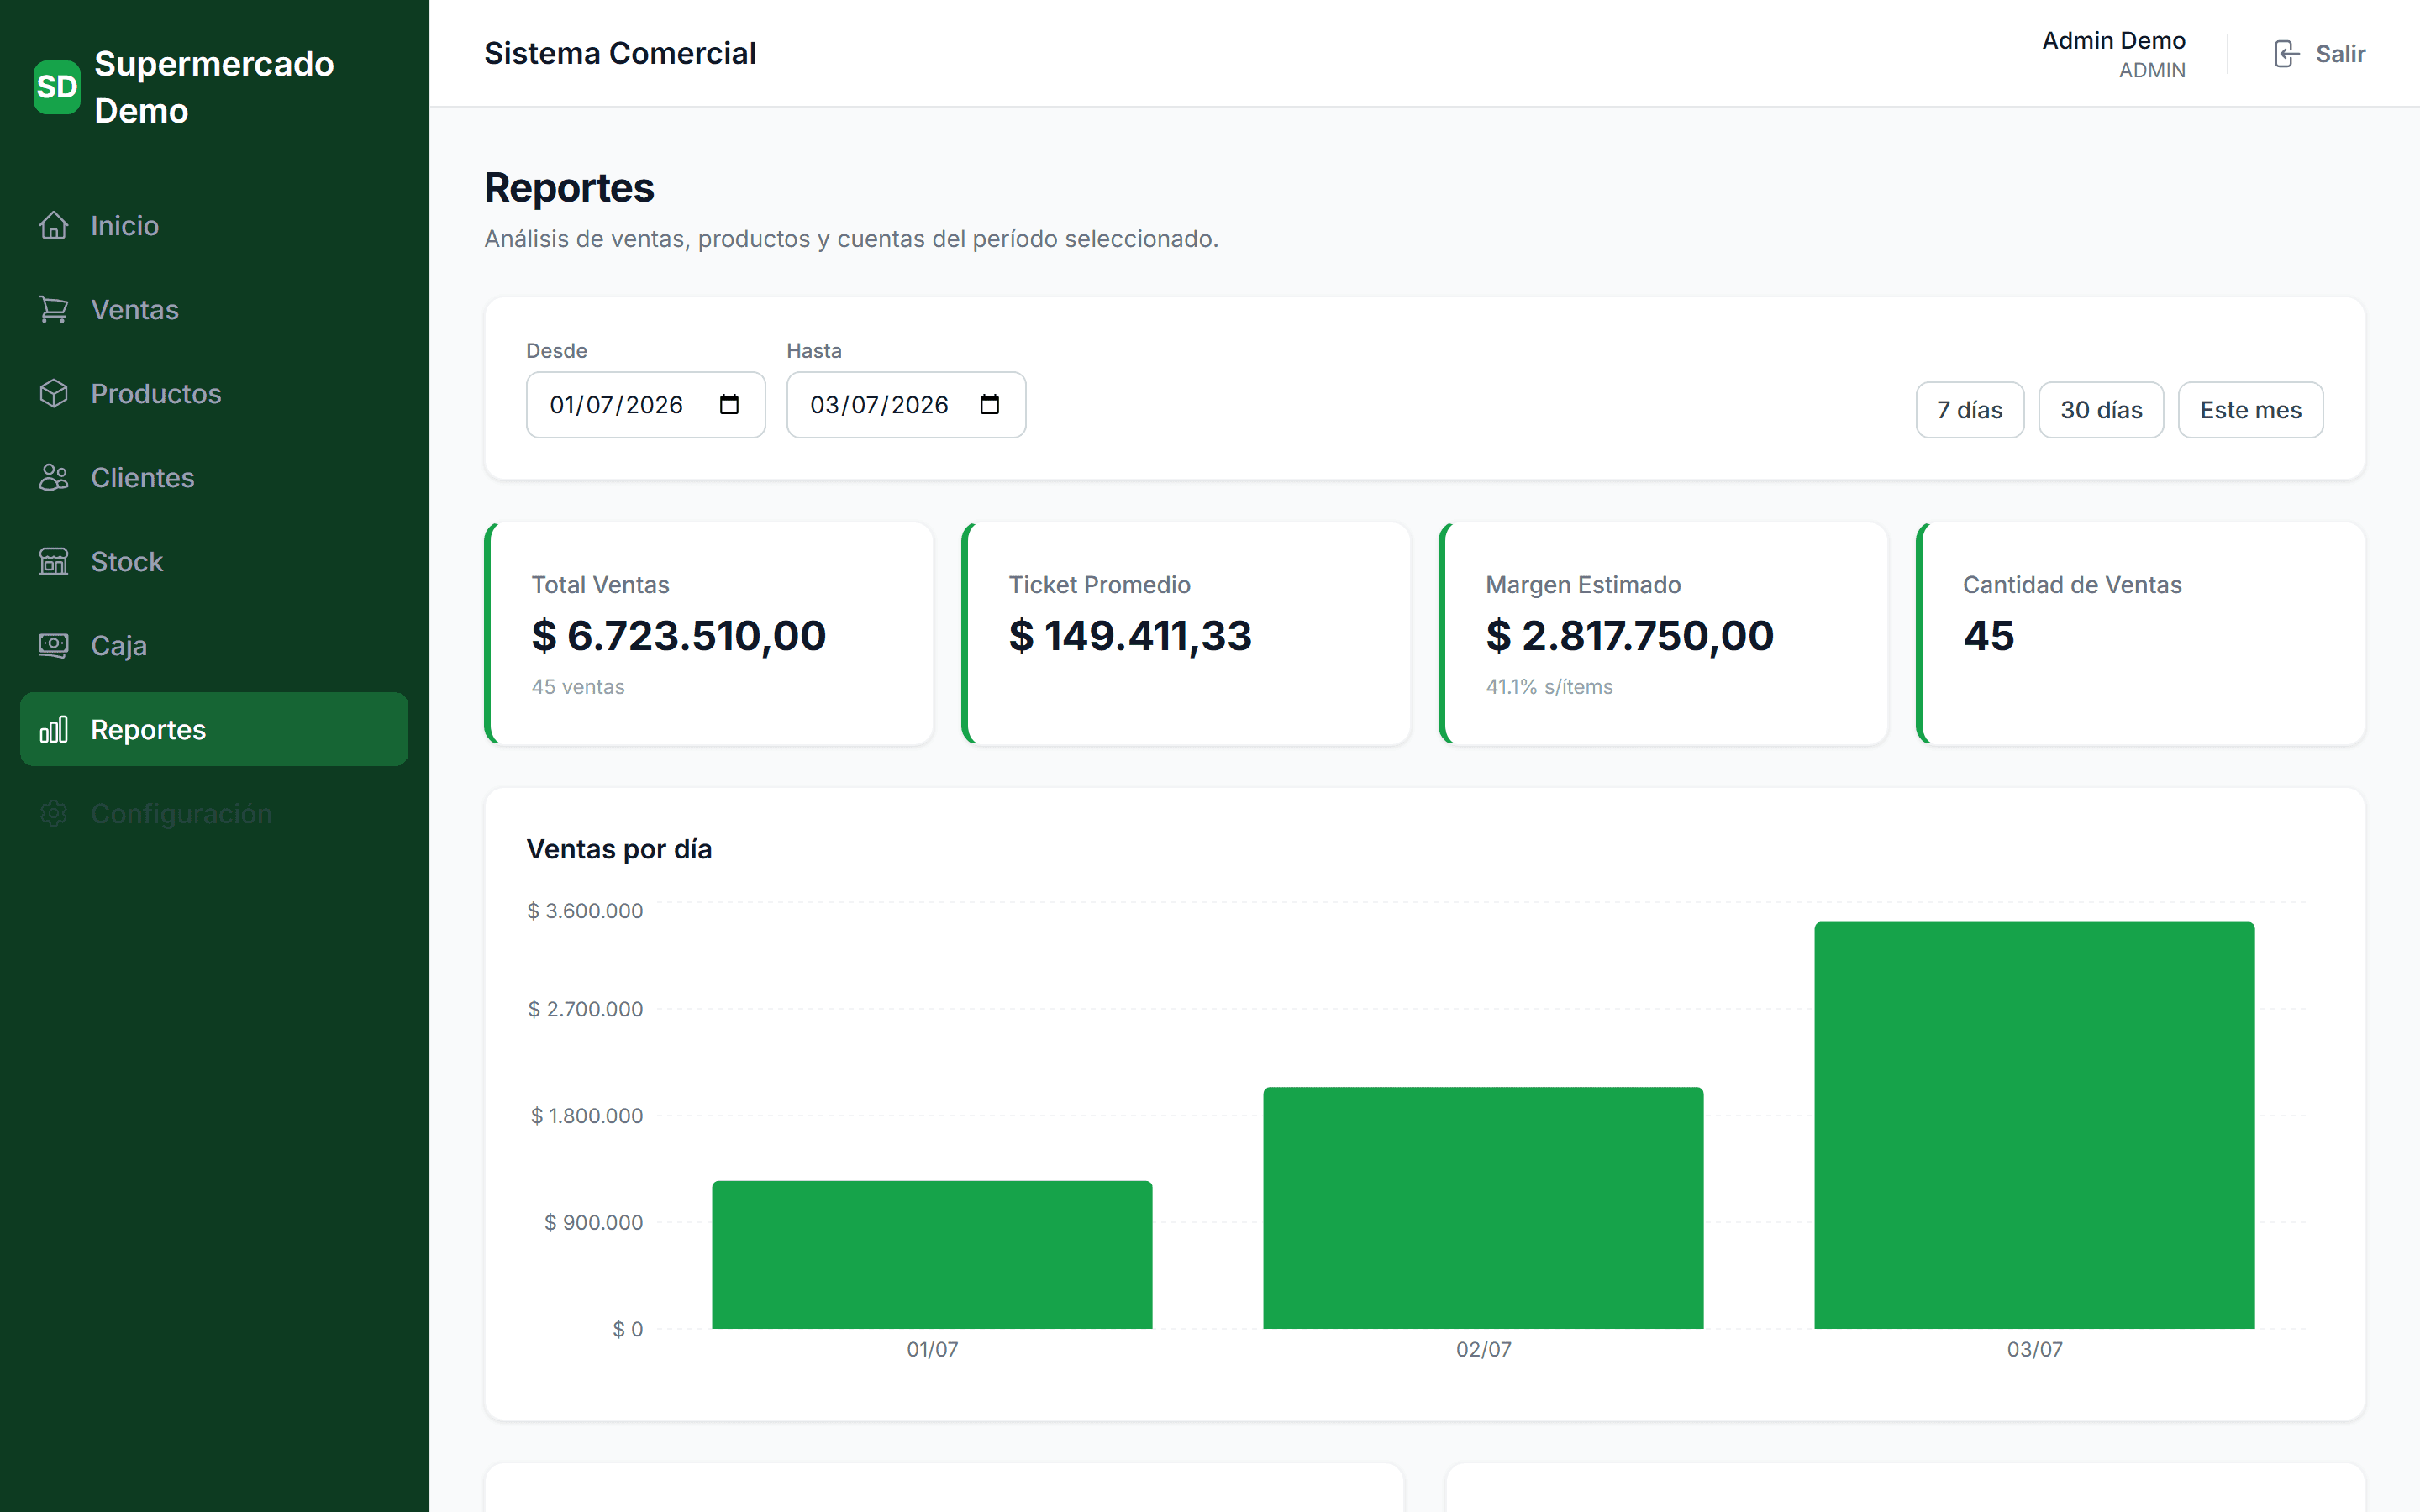Image resolution: width=2420 pixels, height=1512 pixels.
Task: Select the Reportes menu item
Action: click(x=214, y=729)
